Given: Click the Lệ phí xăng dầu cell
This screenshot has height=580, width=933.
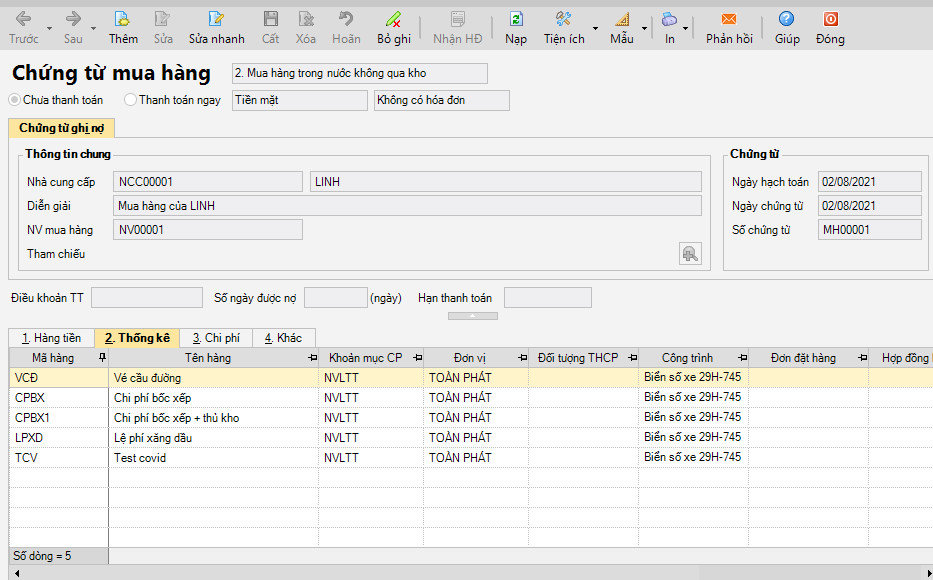Looking at the screenshot, I should tap(214, 438).
